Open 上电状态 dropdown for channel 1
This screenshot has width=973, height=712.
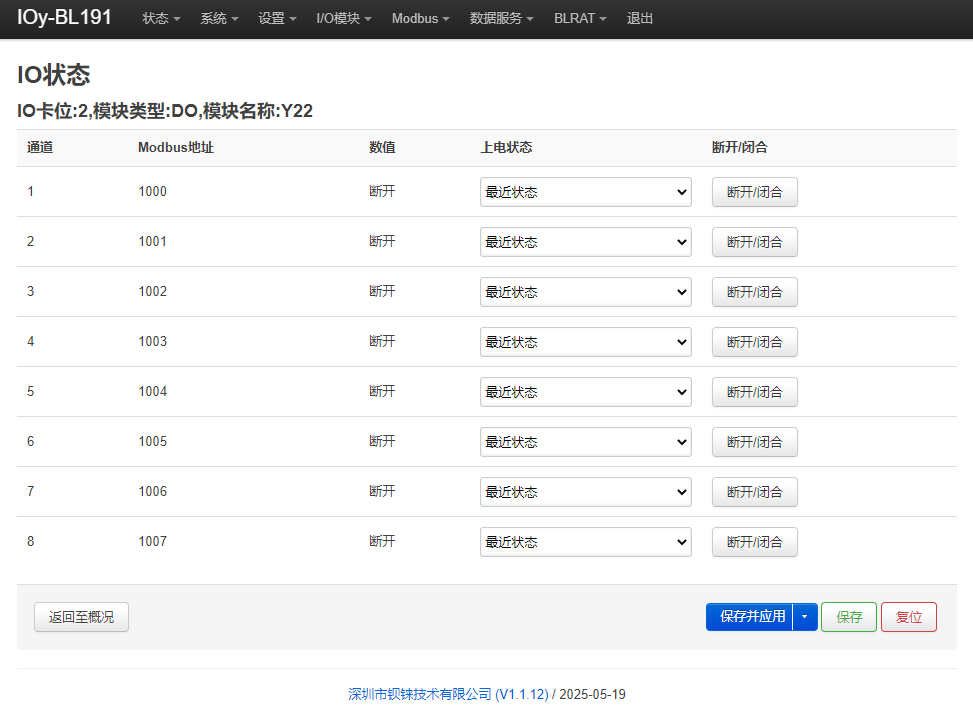tap(586, 192)
